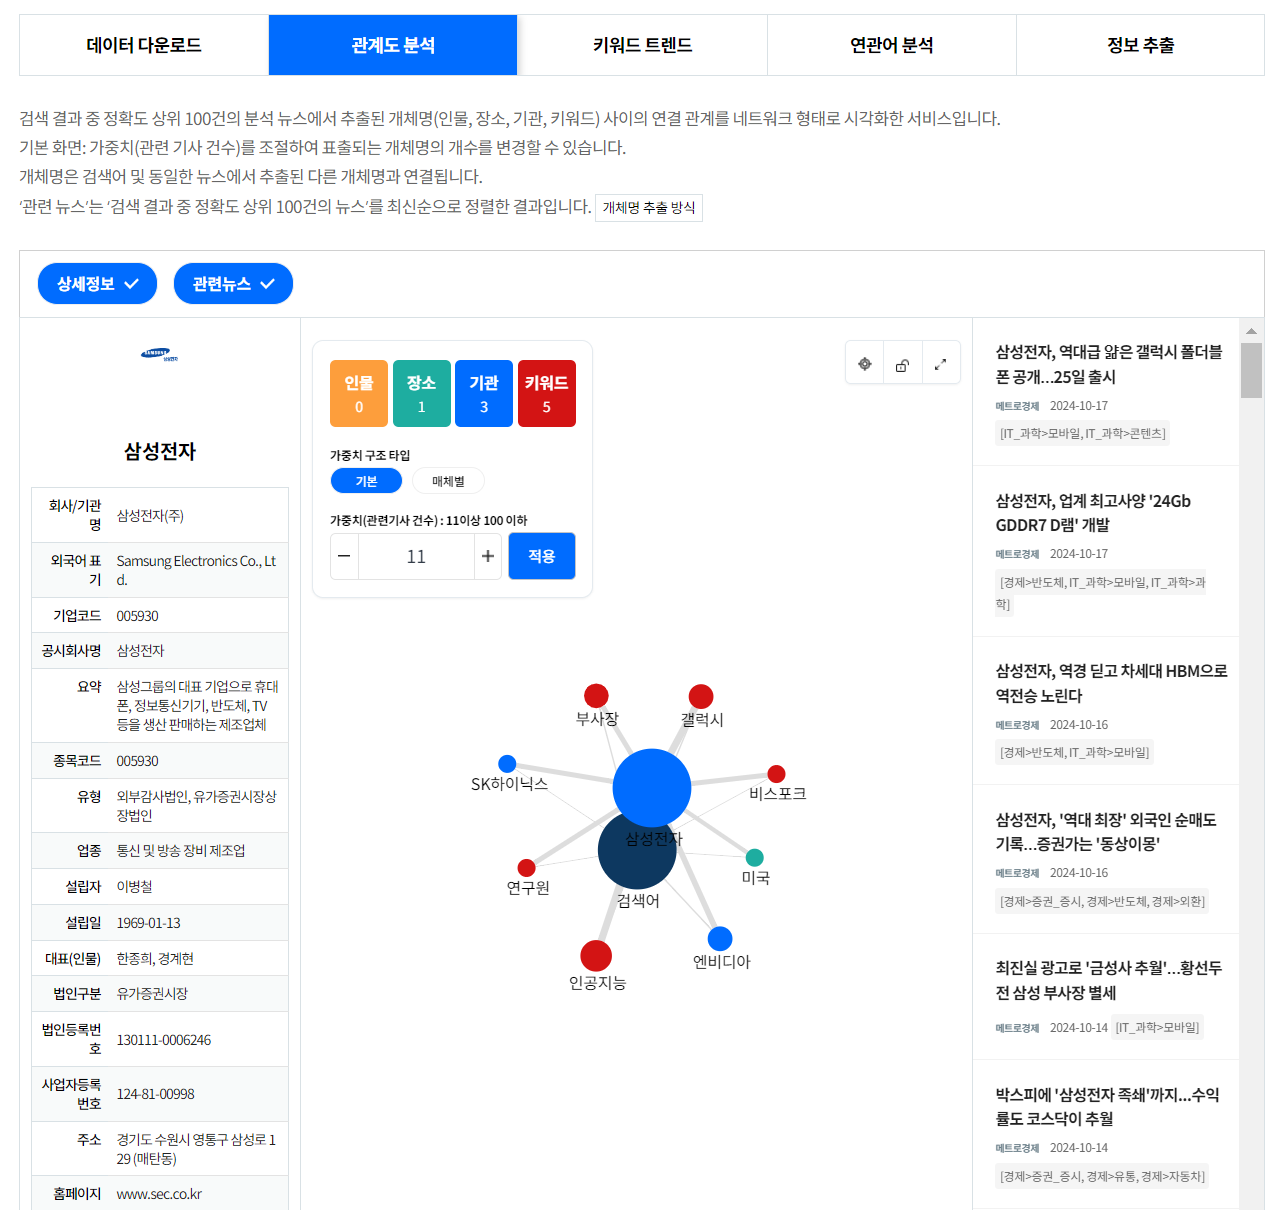Select the red 갤럭시 node
Screen dimensions: 1278x1210
tap(701, 697)
